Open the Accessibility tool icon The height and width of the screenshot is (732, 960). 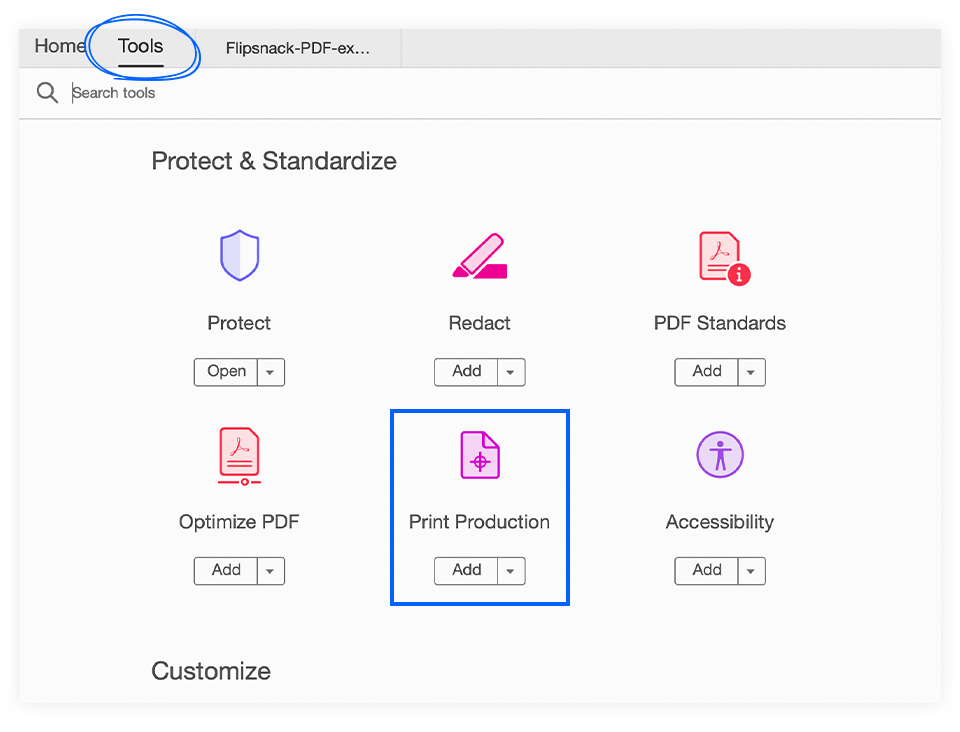point(719,455)
